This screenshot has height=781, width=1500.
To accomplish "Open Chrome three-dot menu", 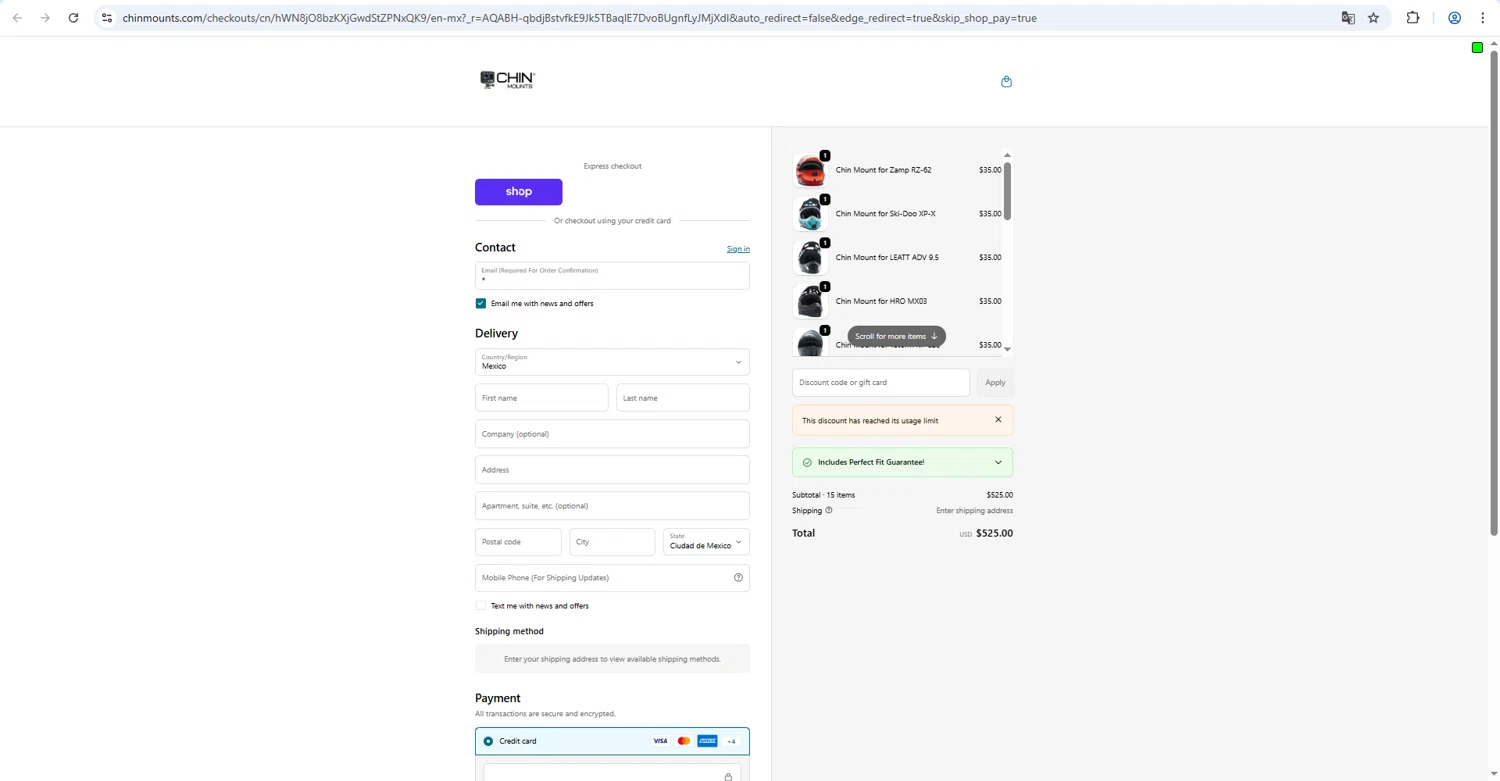I will pos(1483,18).
